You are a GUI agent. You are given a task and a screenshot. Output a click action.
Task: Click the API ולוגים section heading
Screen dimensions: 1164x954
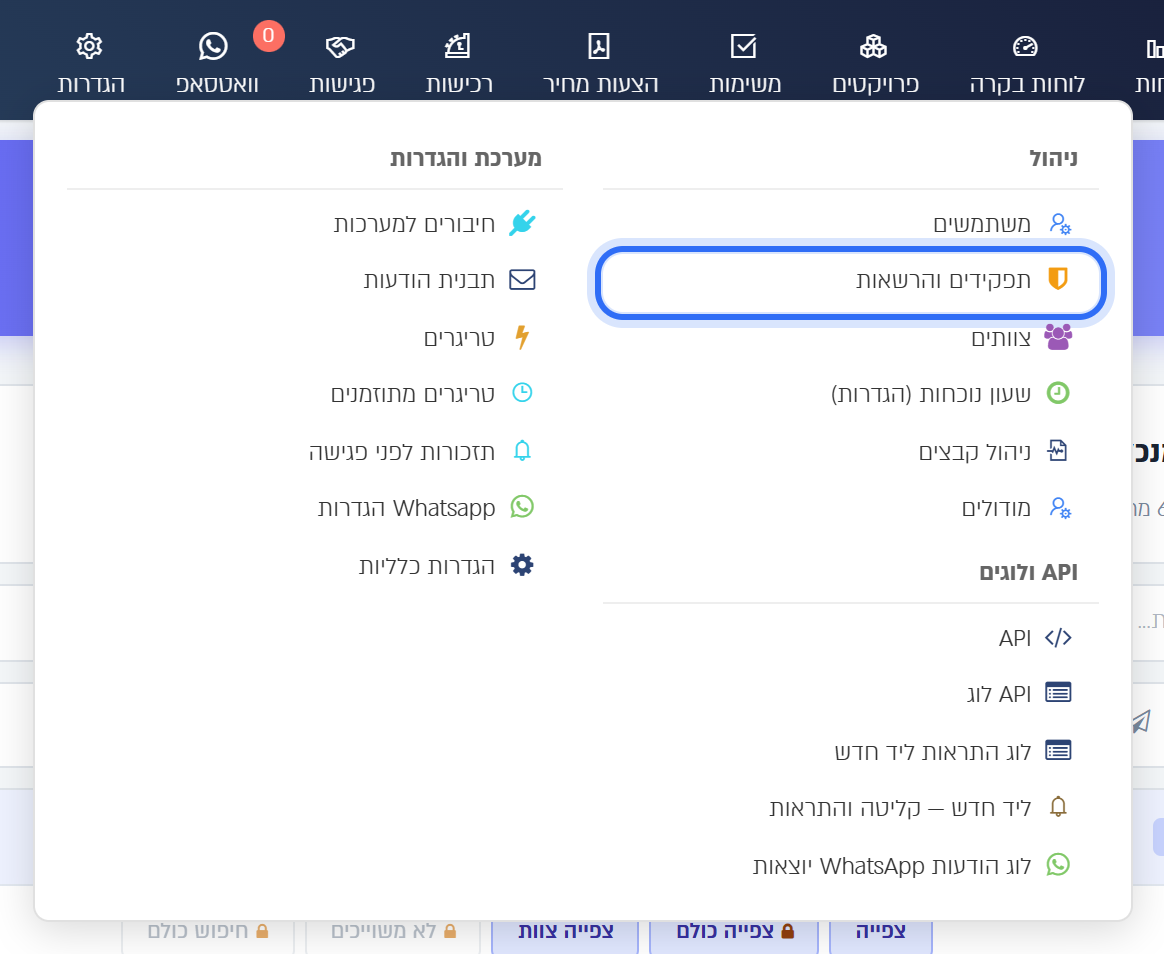pos(1028,572)
